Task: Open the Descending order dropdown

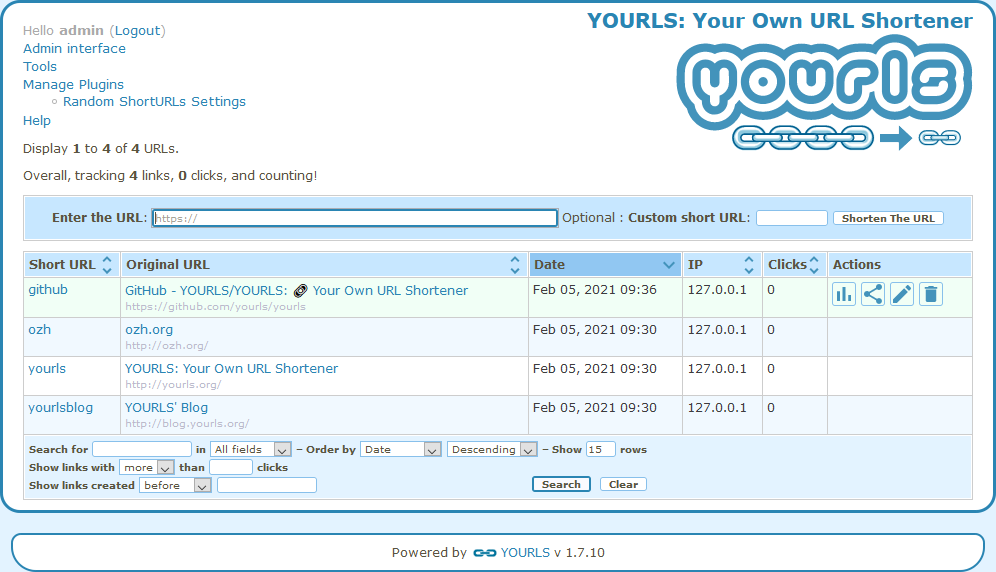Action: 492,449
